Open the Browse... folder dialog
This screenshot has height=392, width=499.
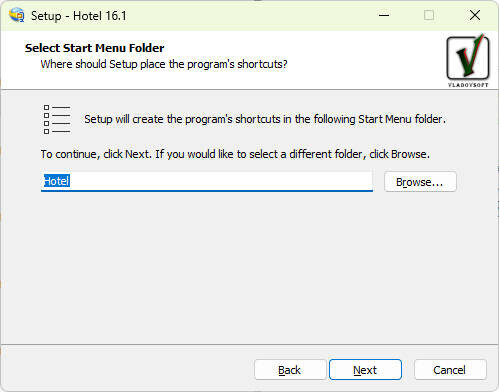pos(420,182)
